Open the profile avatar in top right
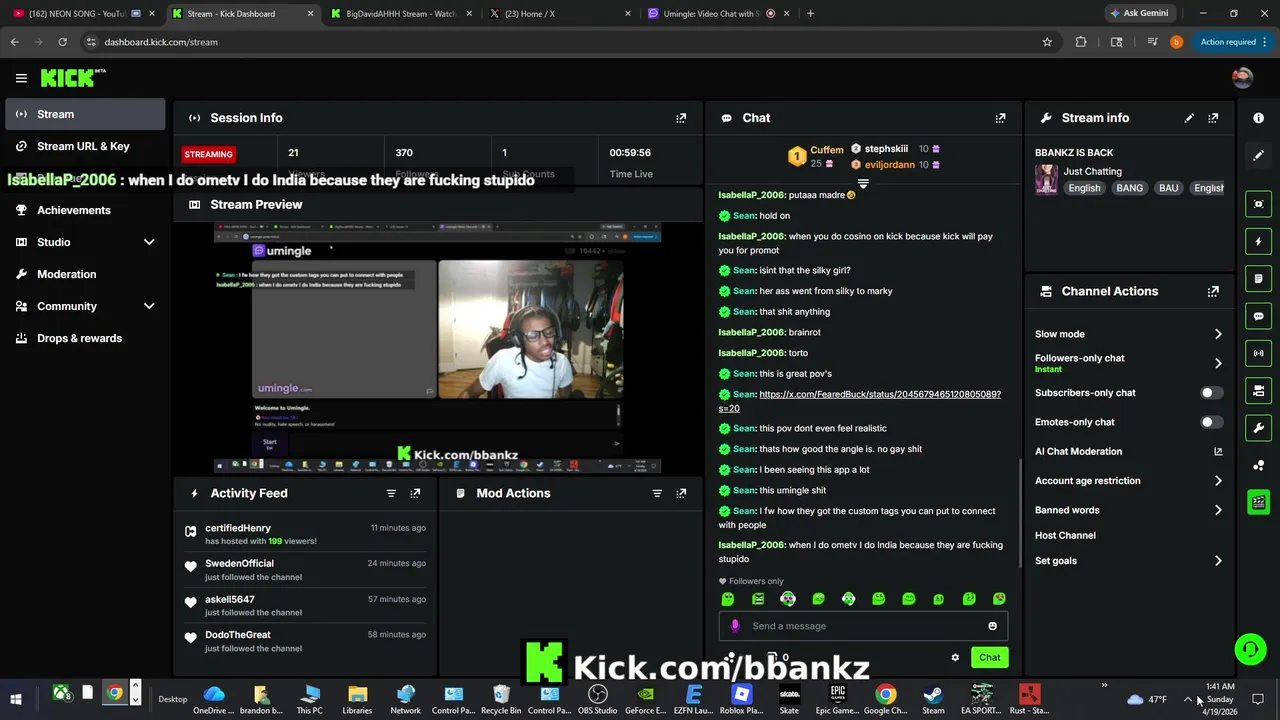This screenshot has width=1280, height=720. click(x=1242, y=78)
